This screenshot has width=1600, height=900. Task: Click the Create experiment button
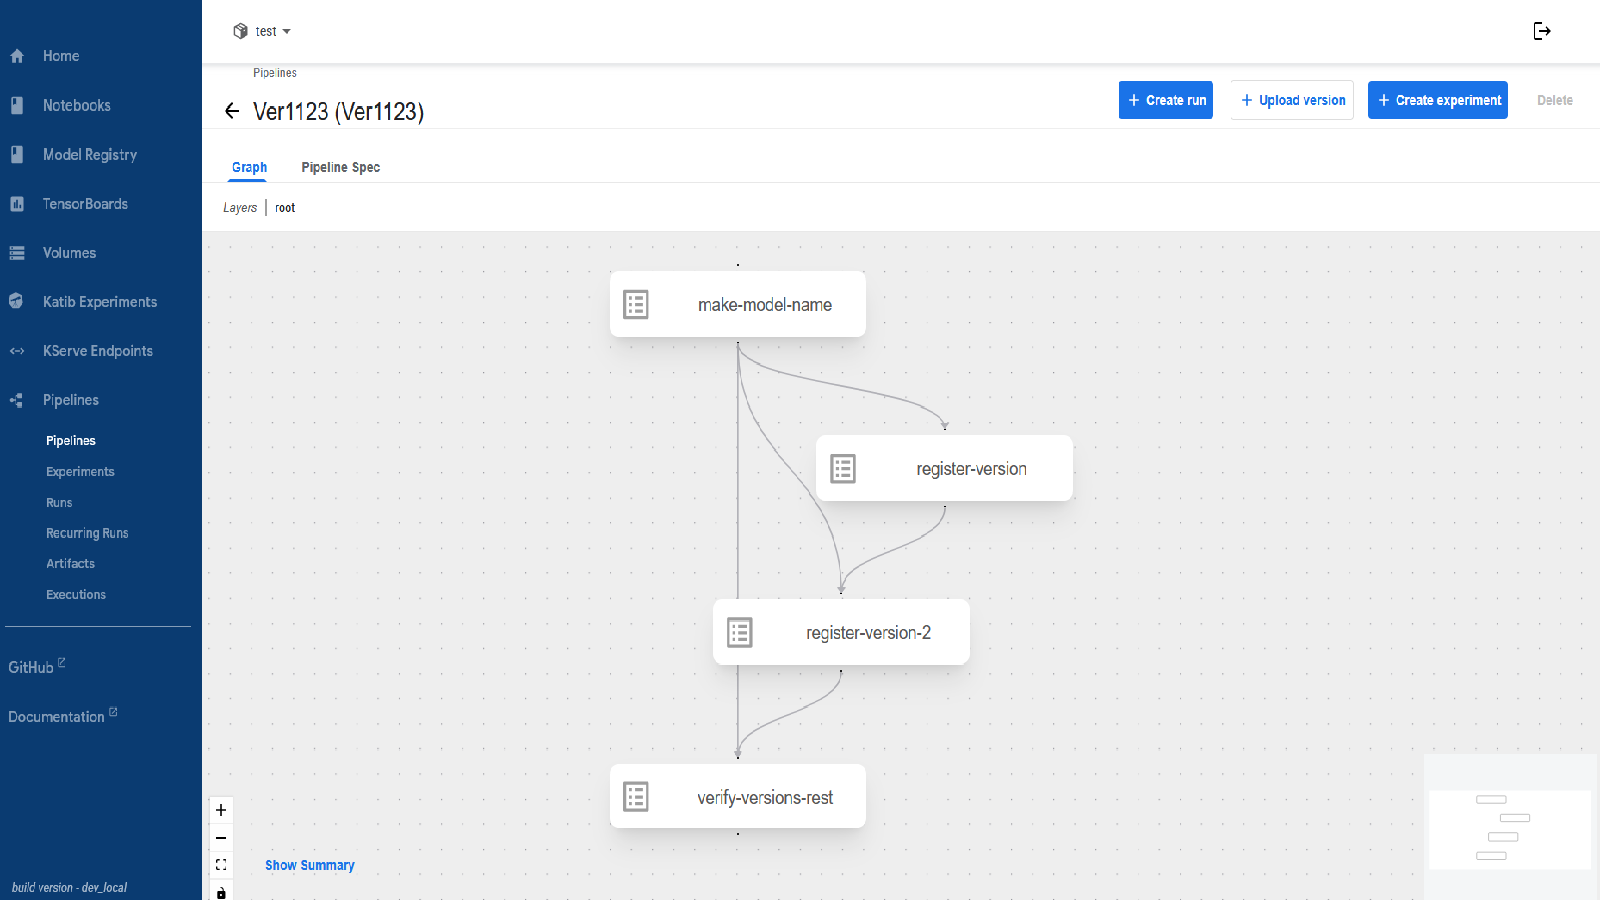pos(1438,100)
